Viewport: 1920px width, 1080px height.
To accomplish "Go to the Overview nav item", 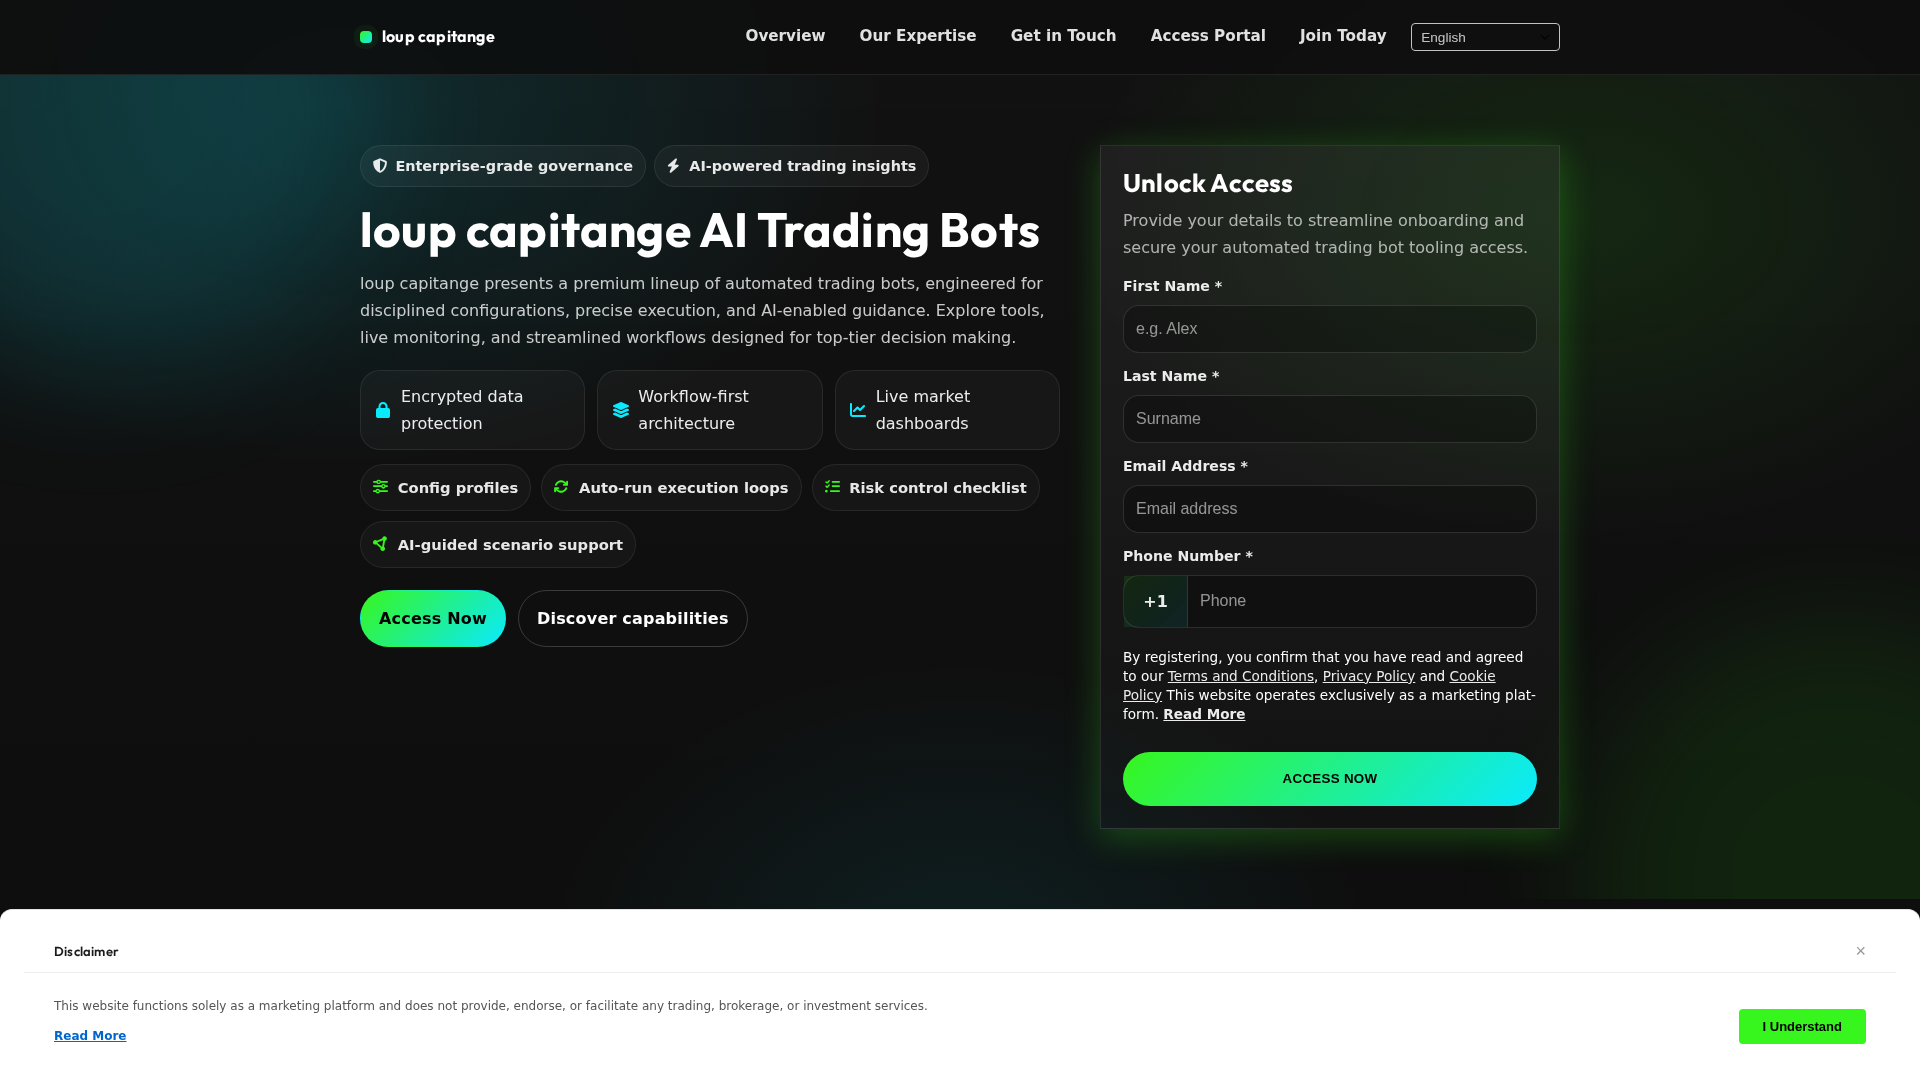I will point(785,36).
